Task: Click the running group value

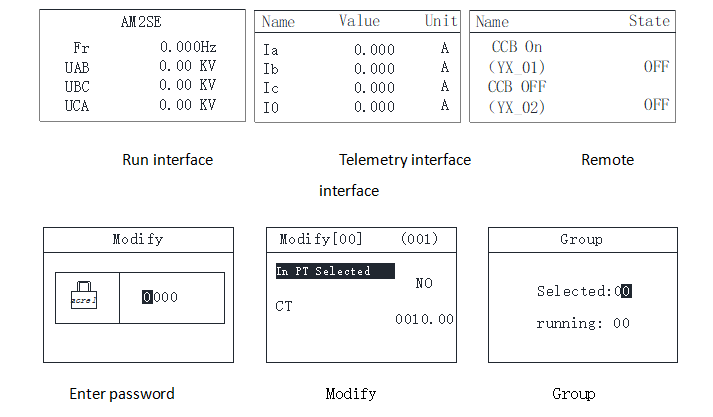Action: tap(621, 323)
